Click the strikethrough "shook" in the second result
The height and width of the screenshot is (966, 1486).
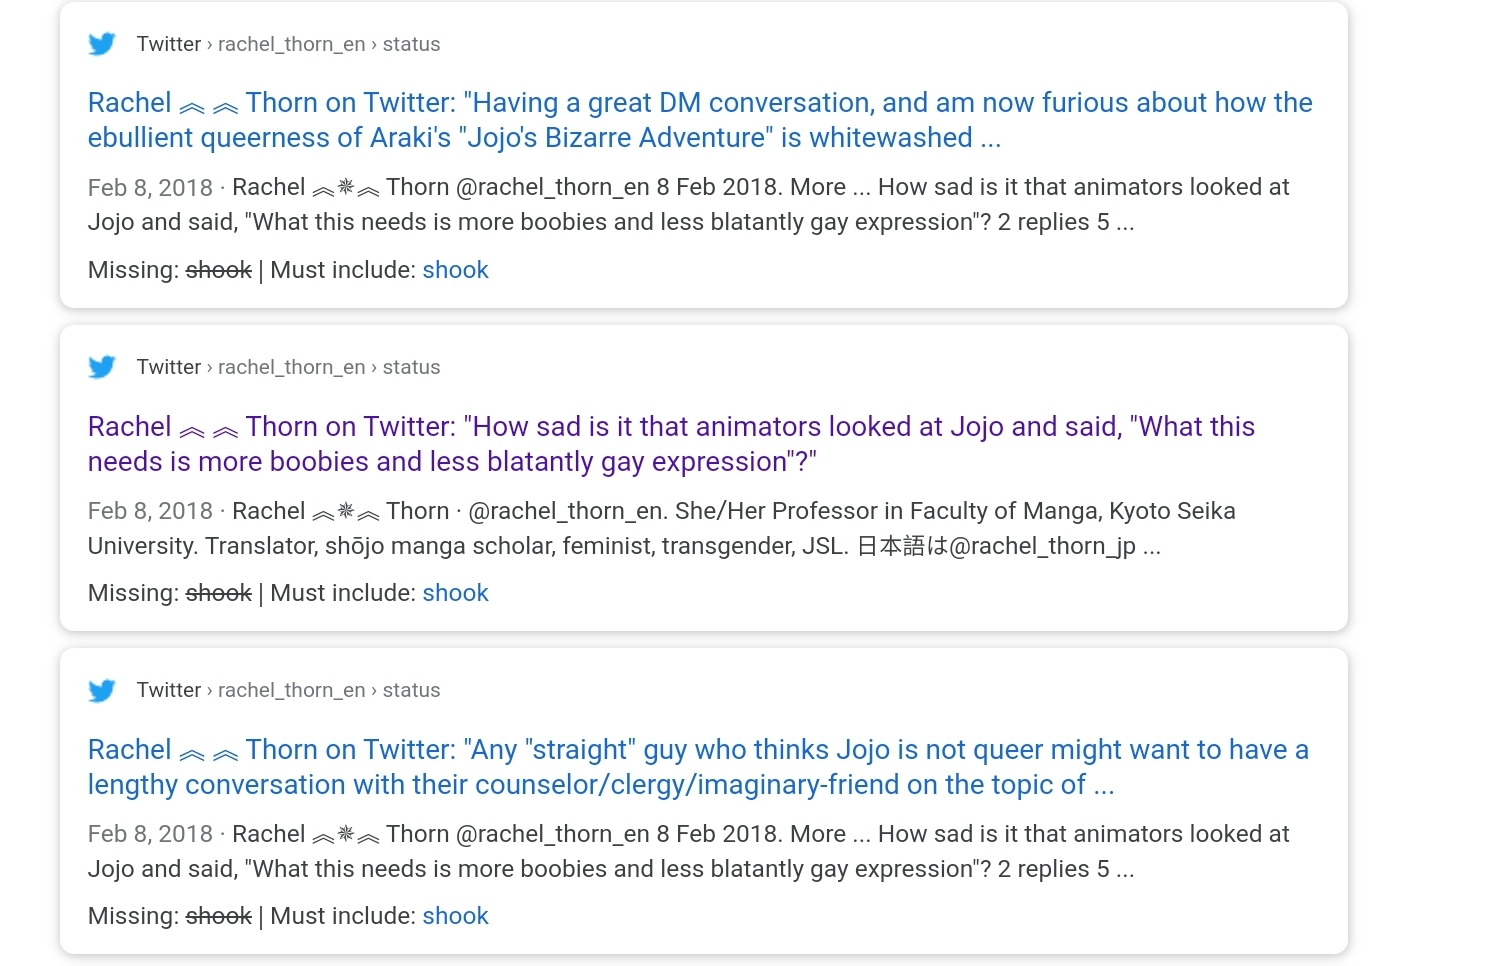coord(219,593)
